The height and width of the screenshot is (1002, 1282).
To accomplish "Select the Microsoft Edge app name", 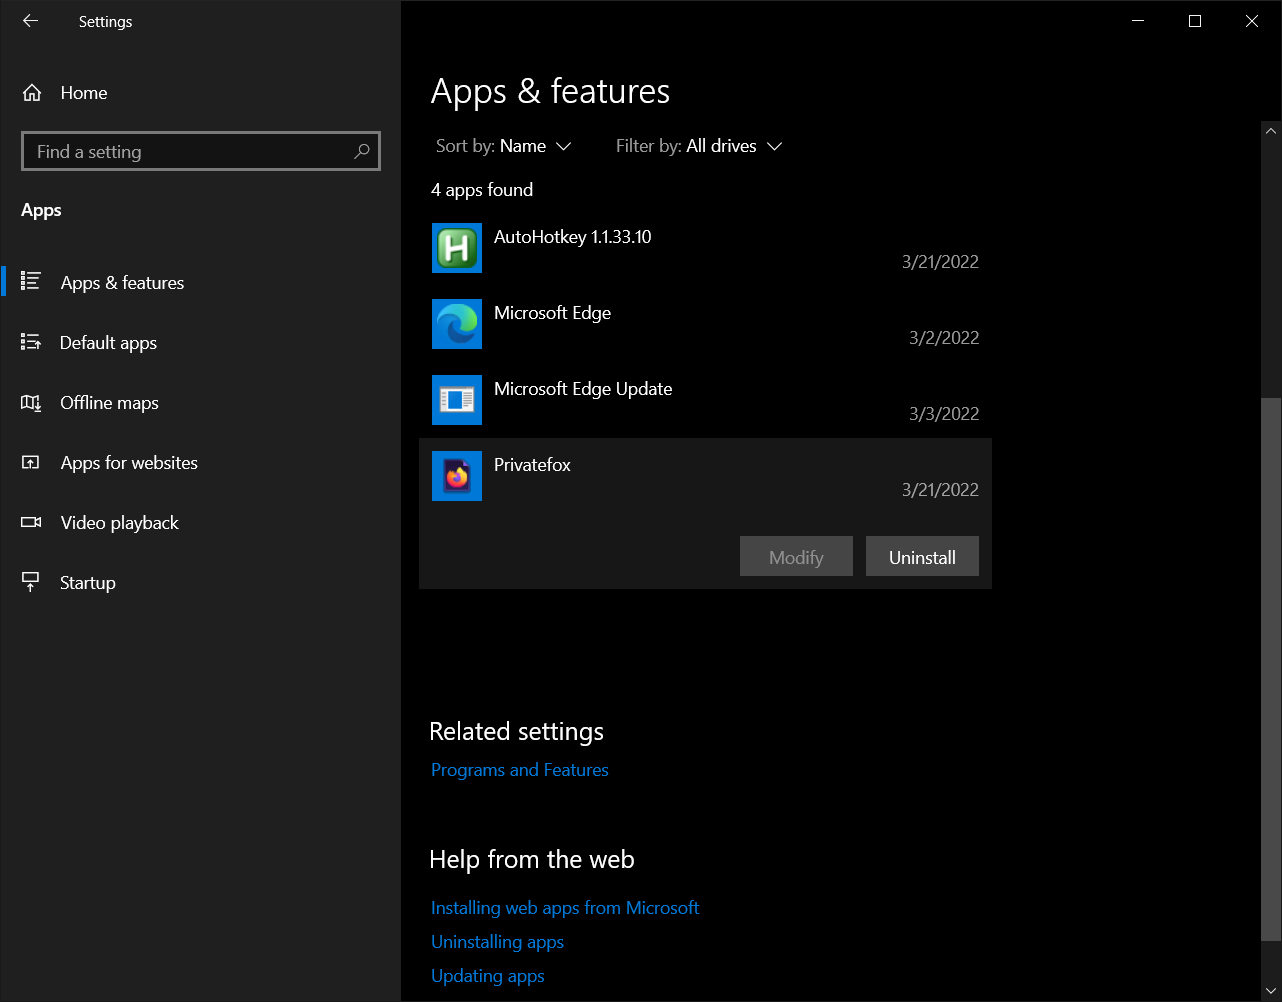I will click(552, 313).
